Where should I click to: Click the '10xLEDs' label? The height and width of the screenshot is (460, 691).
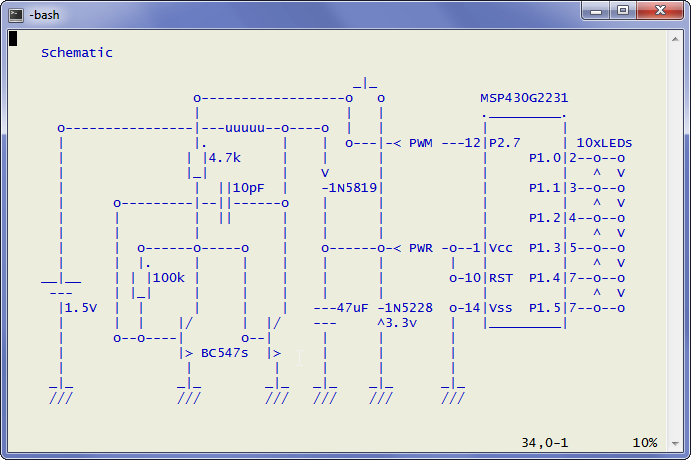(604, 143)
